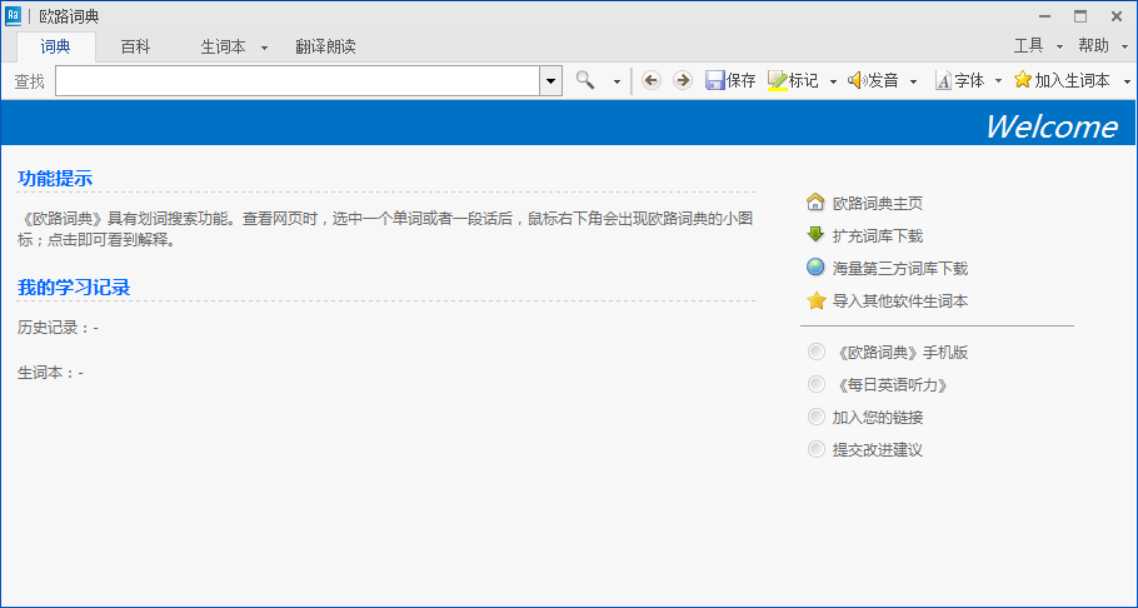The height and width of the screenshot is (608, 1138).
Task: Expand the search box history dropdown
Action: 550,81
